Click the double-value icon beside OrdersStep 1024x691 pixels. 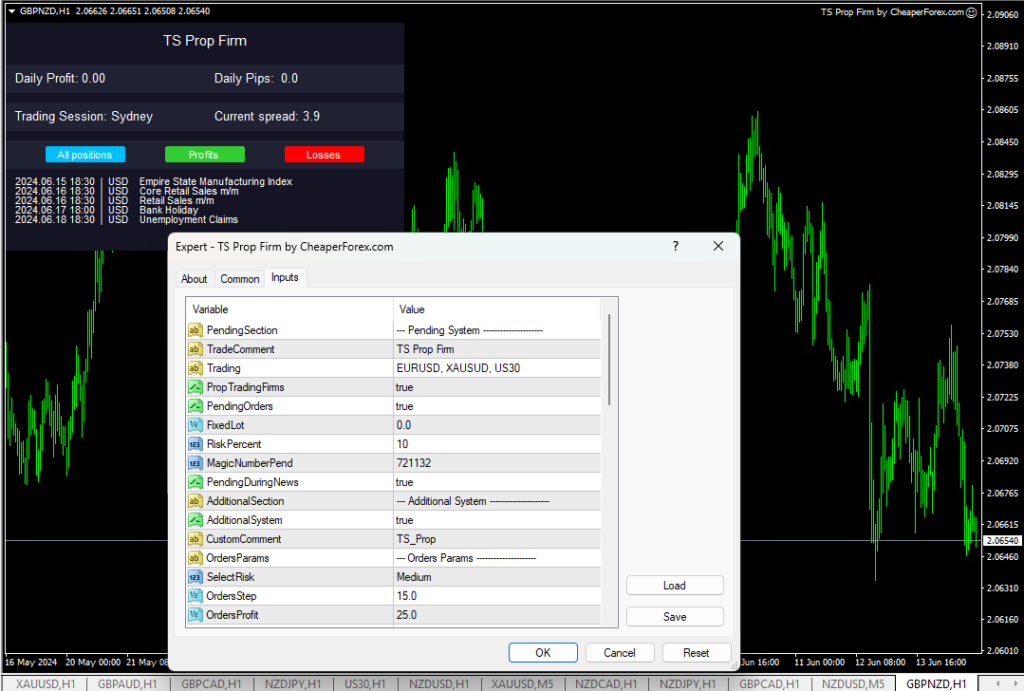(194, 596)
